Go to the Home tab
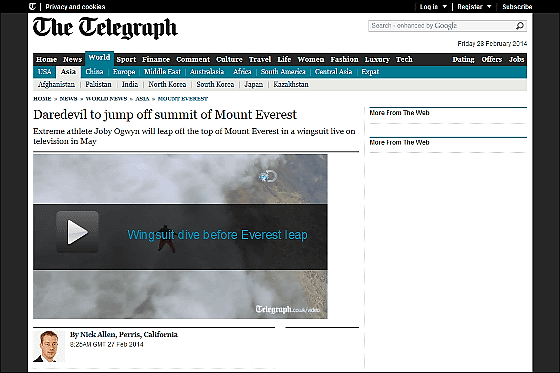The width and height of the screenshot is (560, 373). [x=46, y=59]
